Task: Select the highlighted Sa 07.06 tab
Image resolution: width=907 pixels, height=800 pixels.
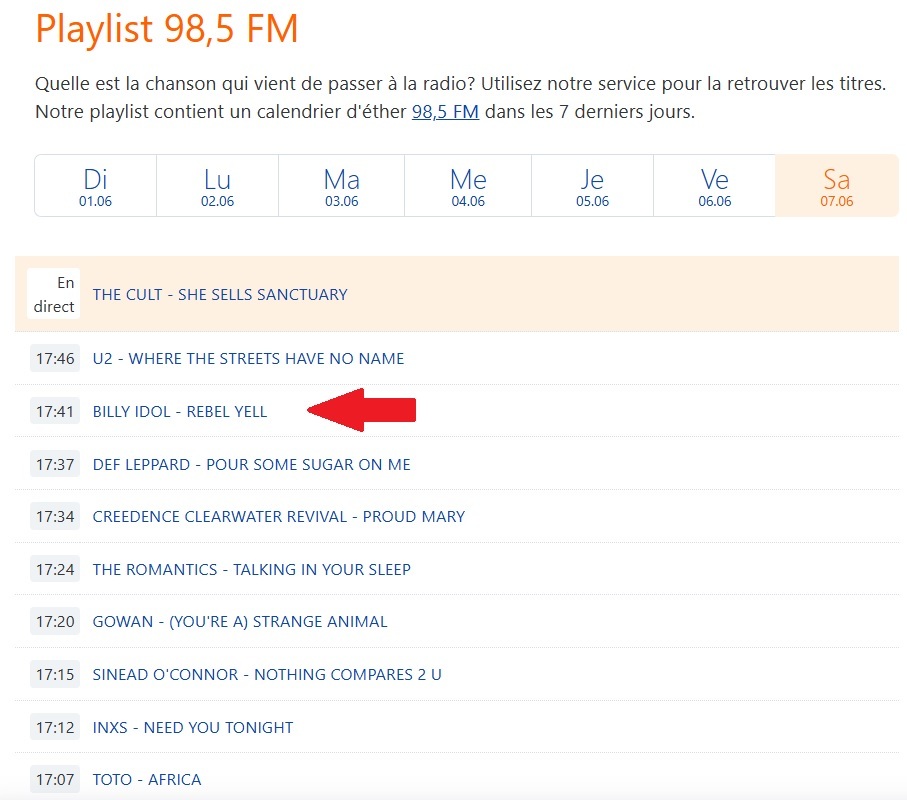Action: point(836,186)
